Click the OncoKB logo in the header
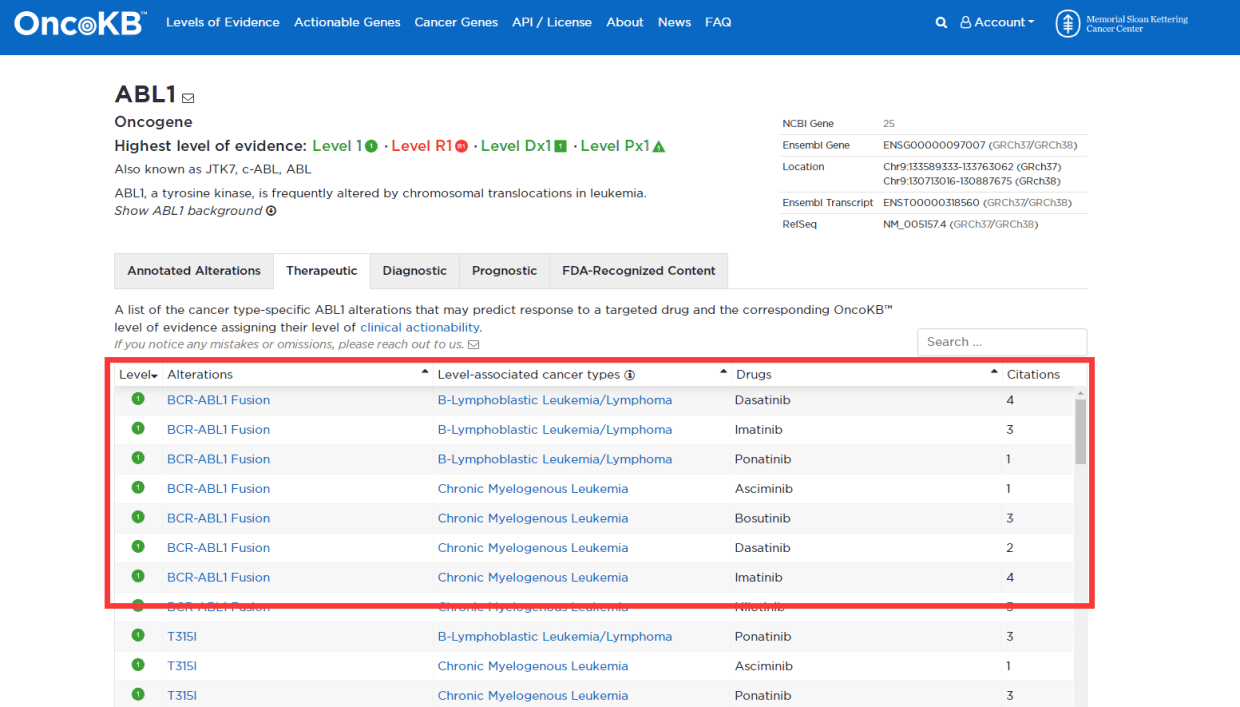 coord(81,23)
